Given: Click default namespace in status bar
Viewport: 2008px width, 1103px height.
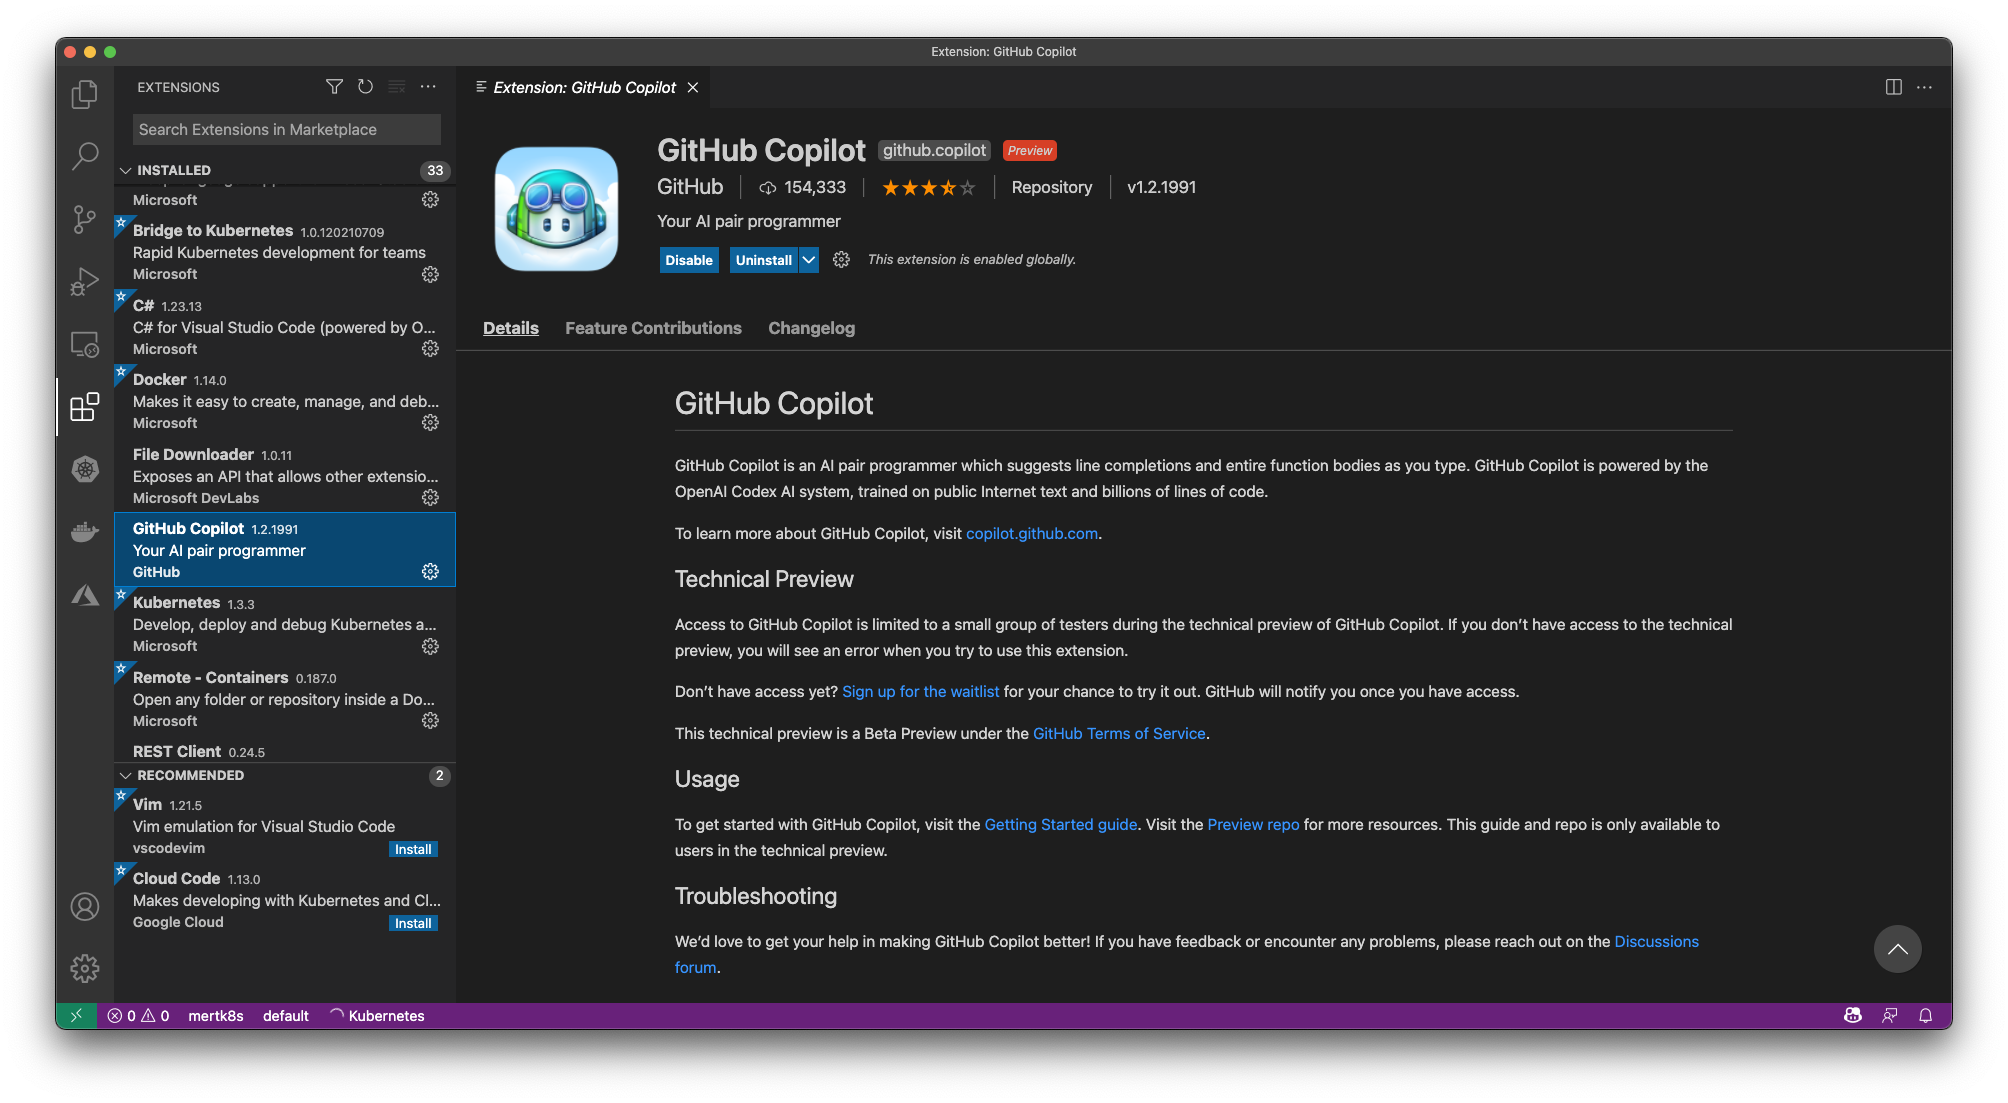Looking at the screenshot, I should pos(285,1015).
